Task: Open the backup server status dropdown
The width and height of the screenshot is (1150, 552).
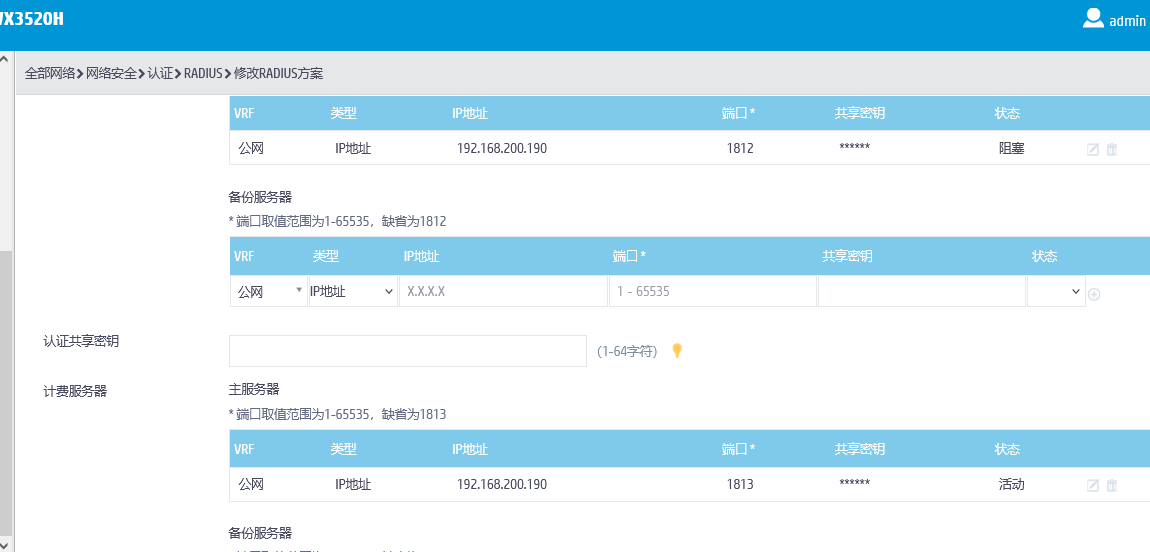Action: click(x=1056, y=291)
